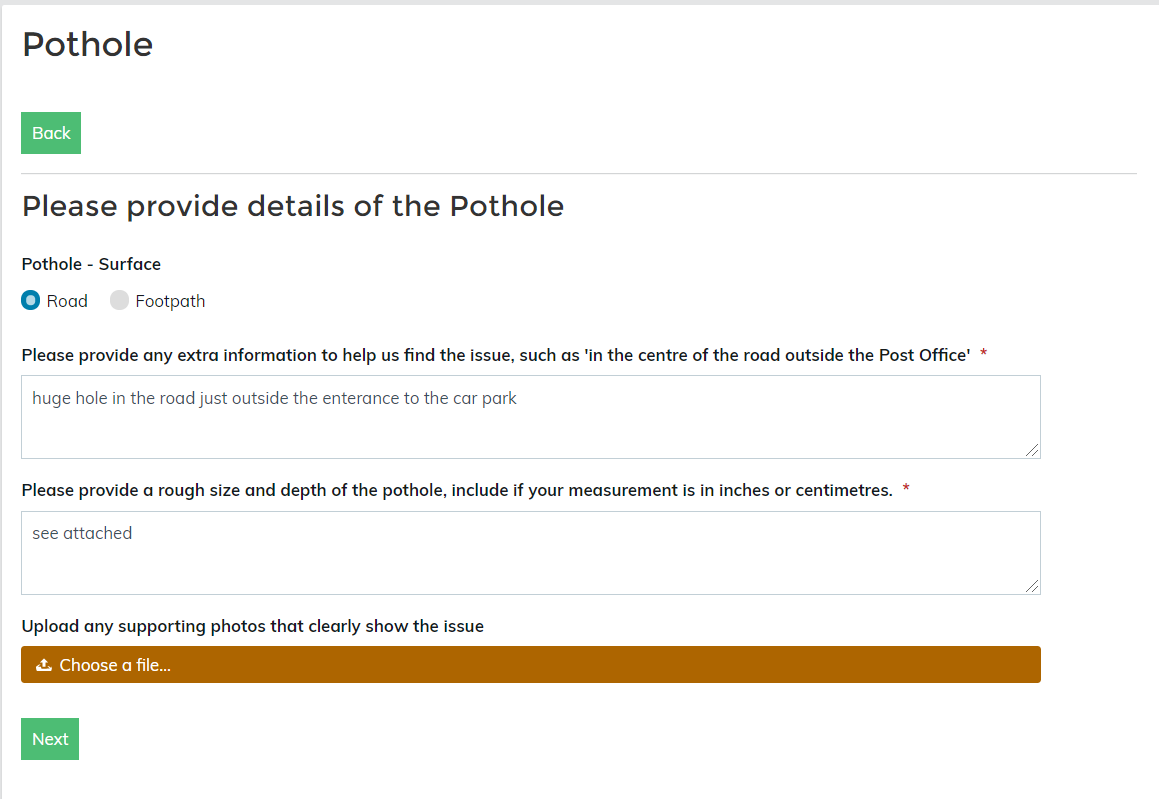This screenshot has width=1159, height=799.
Task: Click the upload icon in the file chooser
Action: coord(44,665)
